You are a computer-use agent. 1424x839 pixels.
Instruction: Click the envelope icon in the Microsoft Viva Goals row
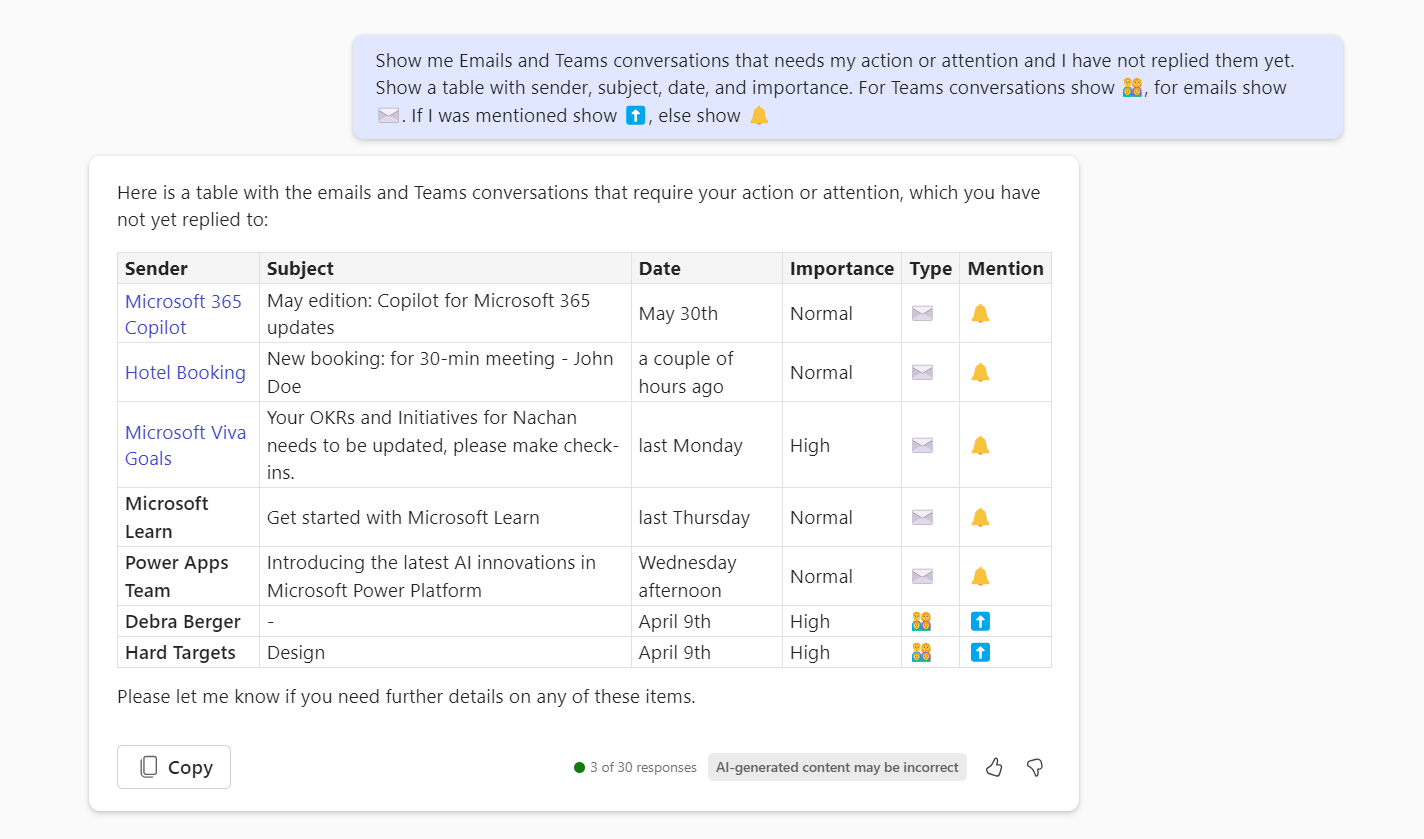tap(922, 446)
